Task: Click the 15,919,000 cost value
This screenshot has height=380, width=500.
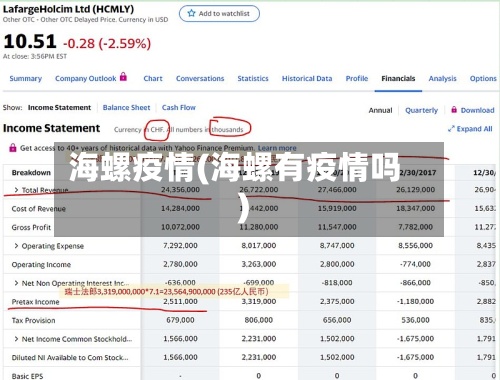Action: (337, 208)
